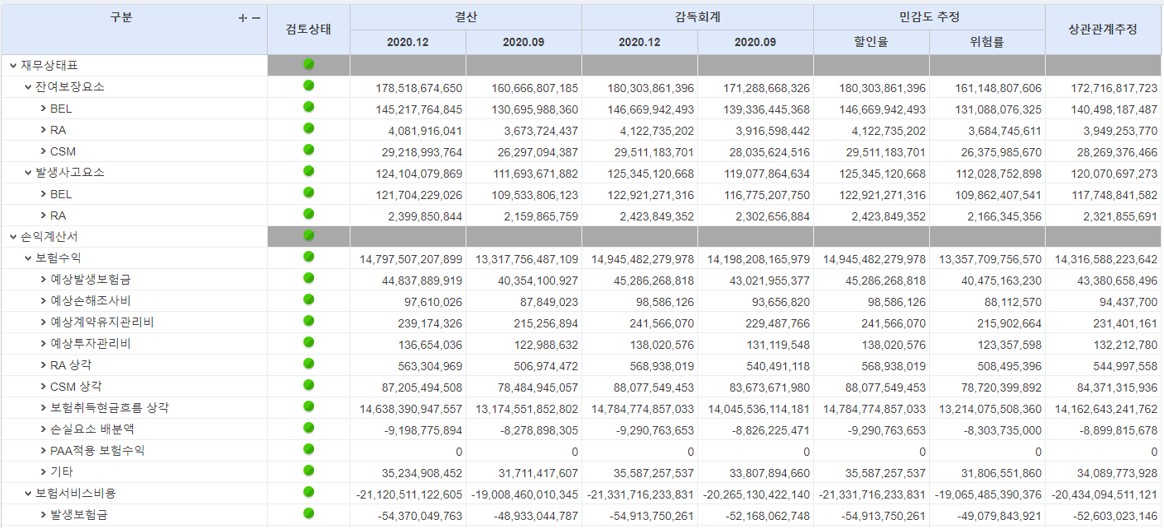
Task: Expand the CSM row under 잔여보장요소
Action: click(x=43, y=151)
